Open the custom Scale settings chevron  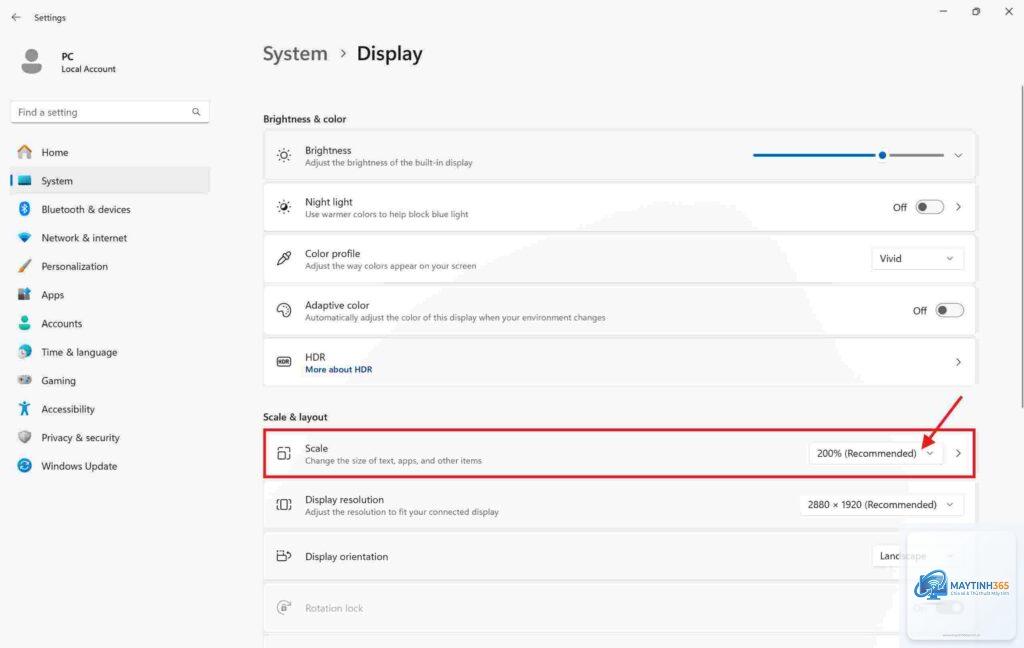click(958, 453)
